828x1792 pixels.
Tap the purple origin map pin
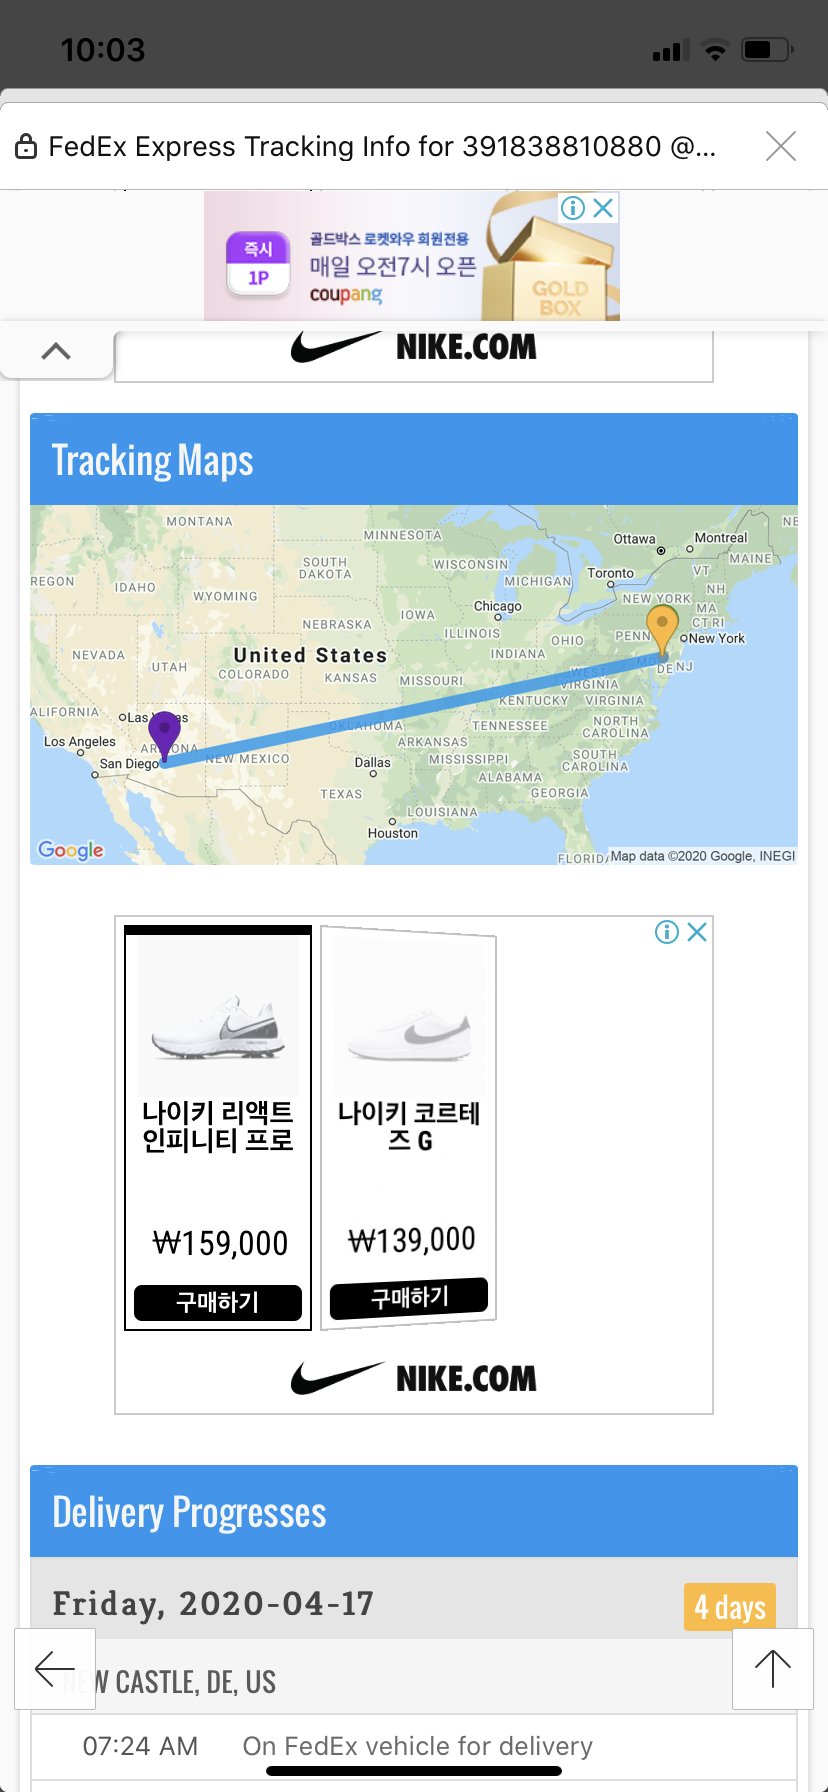(x=164, y=731)
